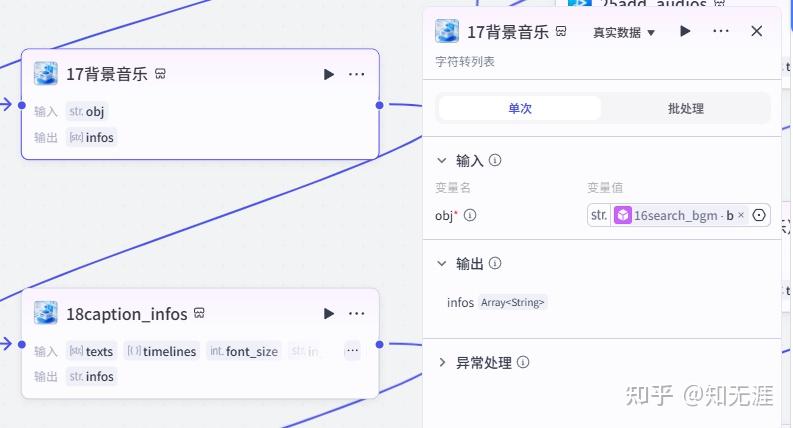Open the variable selector hexagon icon
The width and height of the screenshot is (793, 428).
coord(759,216)
